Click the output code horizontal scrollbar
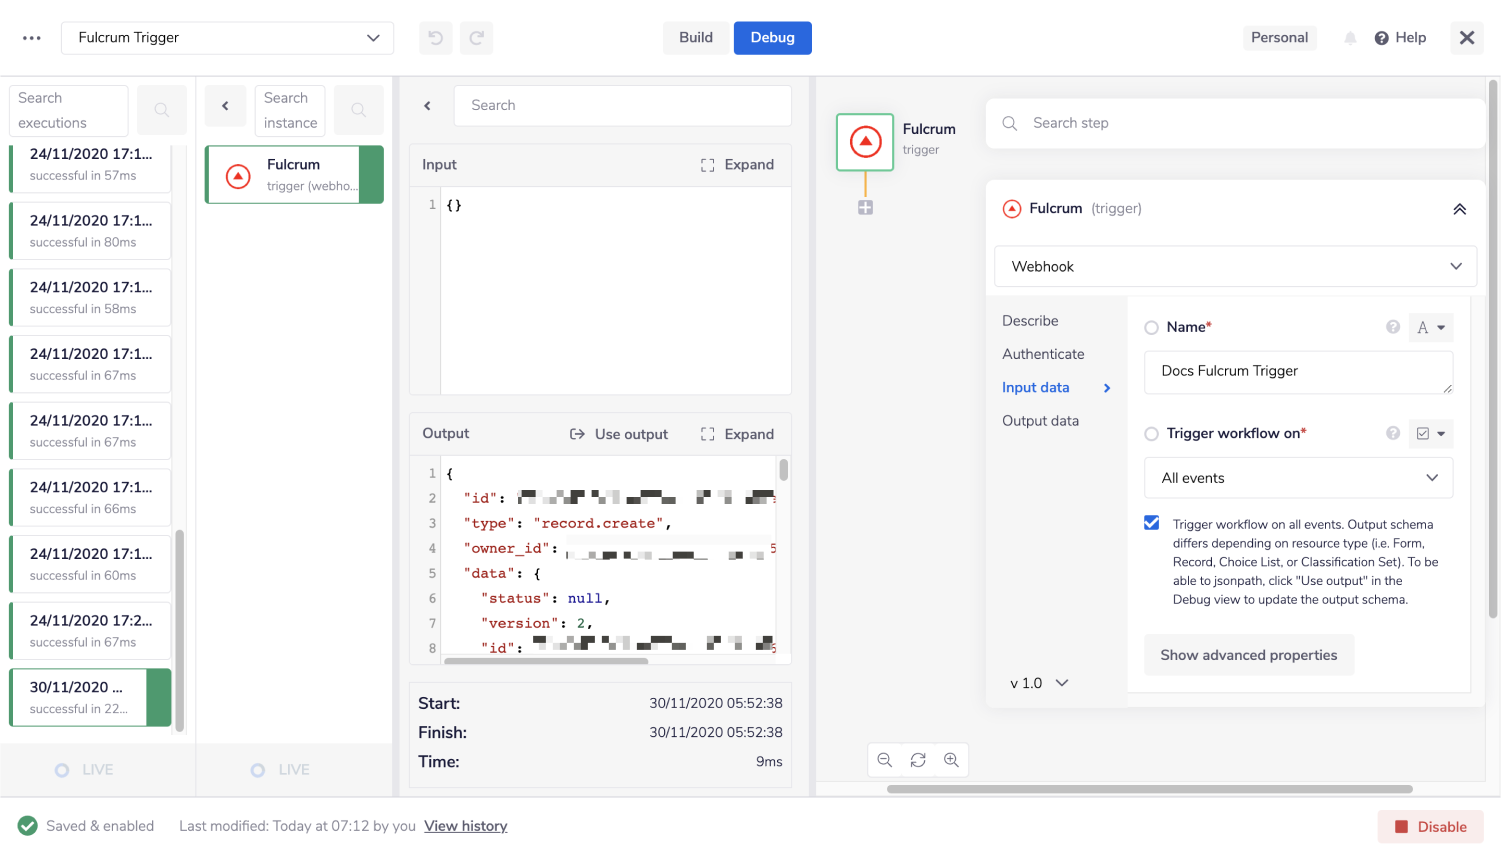This screenshot has width=1501, height=856. 546,661
